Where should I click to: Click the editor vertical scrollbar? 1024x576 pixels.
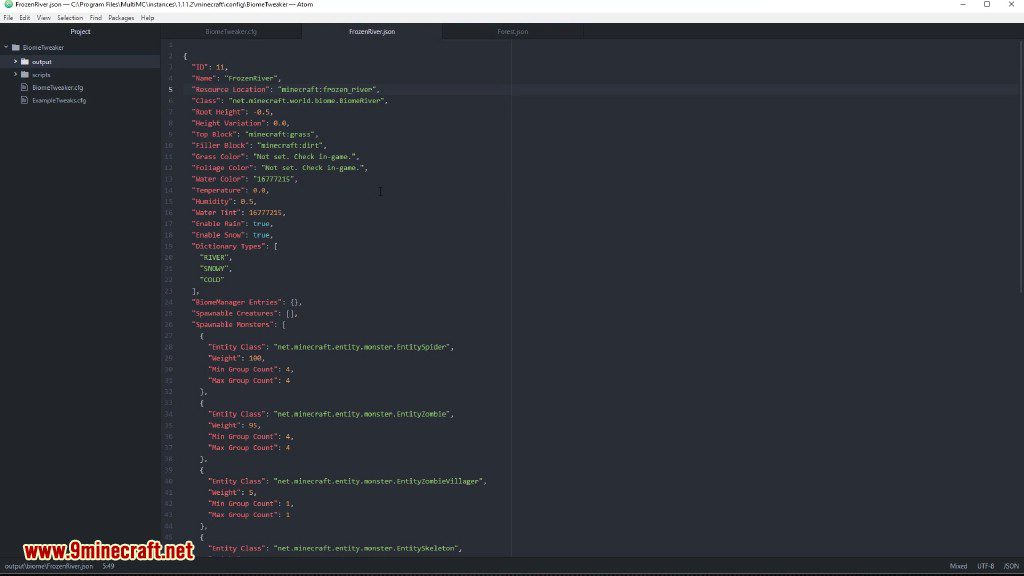click(1021, 167)
